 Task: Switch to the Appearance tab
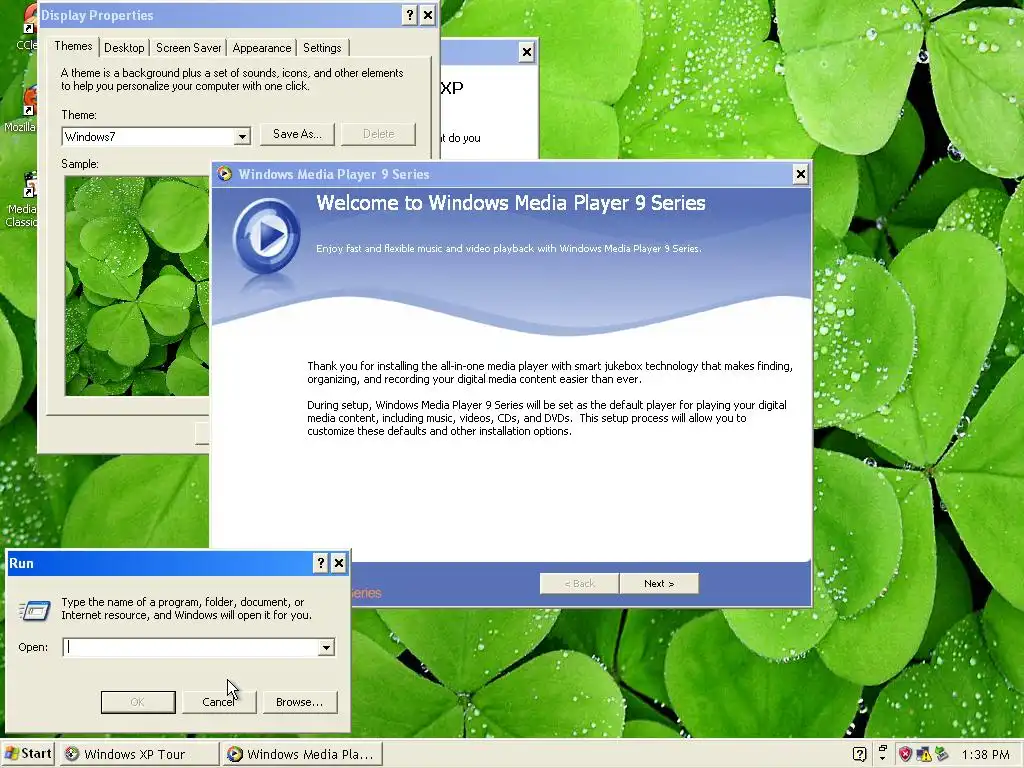(x=262, y=48)
